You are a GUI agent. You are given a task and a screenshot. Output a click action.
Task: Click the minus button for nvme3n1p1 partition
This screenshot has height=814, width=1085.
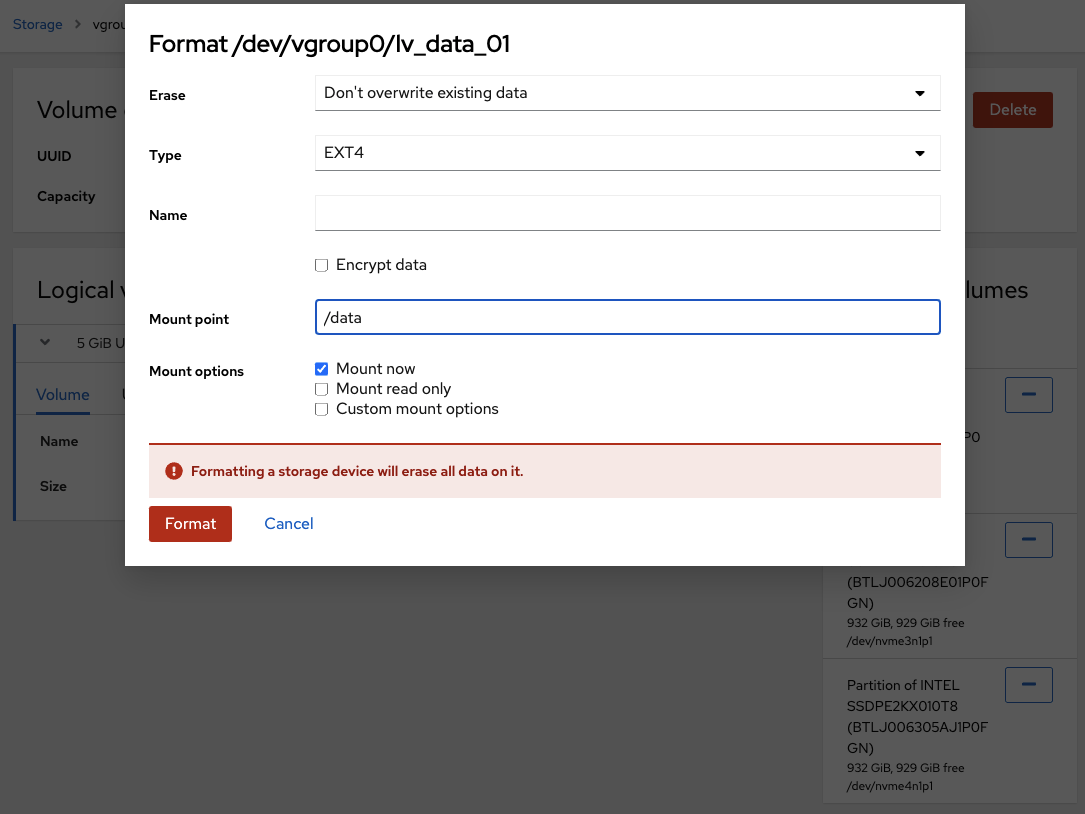click(1028, 540)
